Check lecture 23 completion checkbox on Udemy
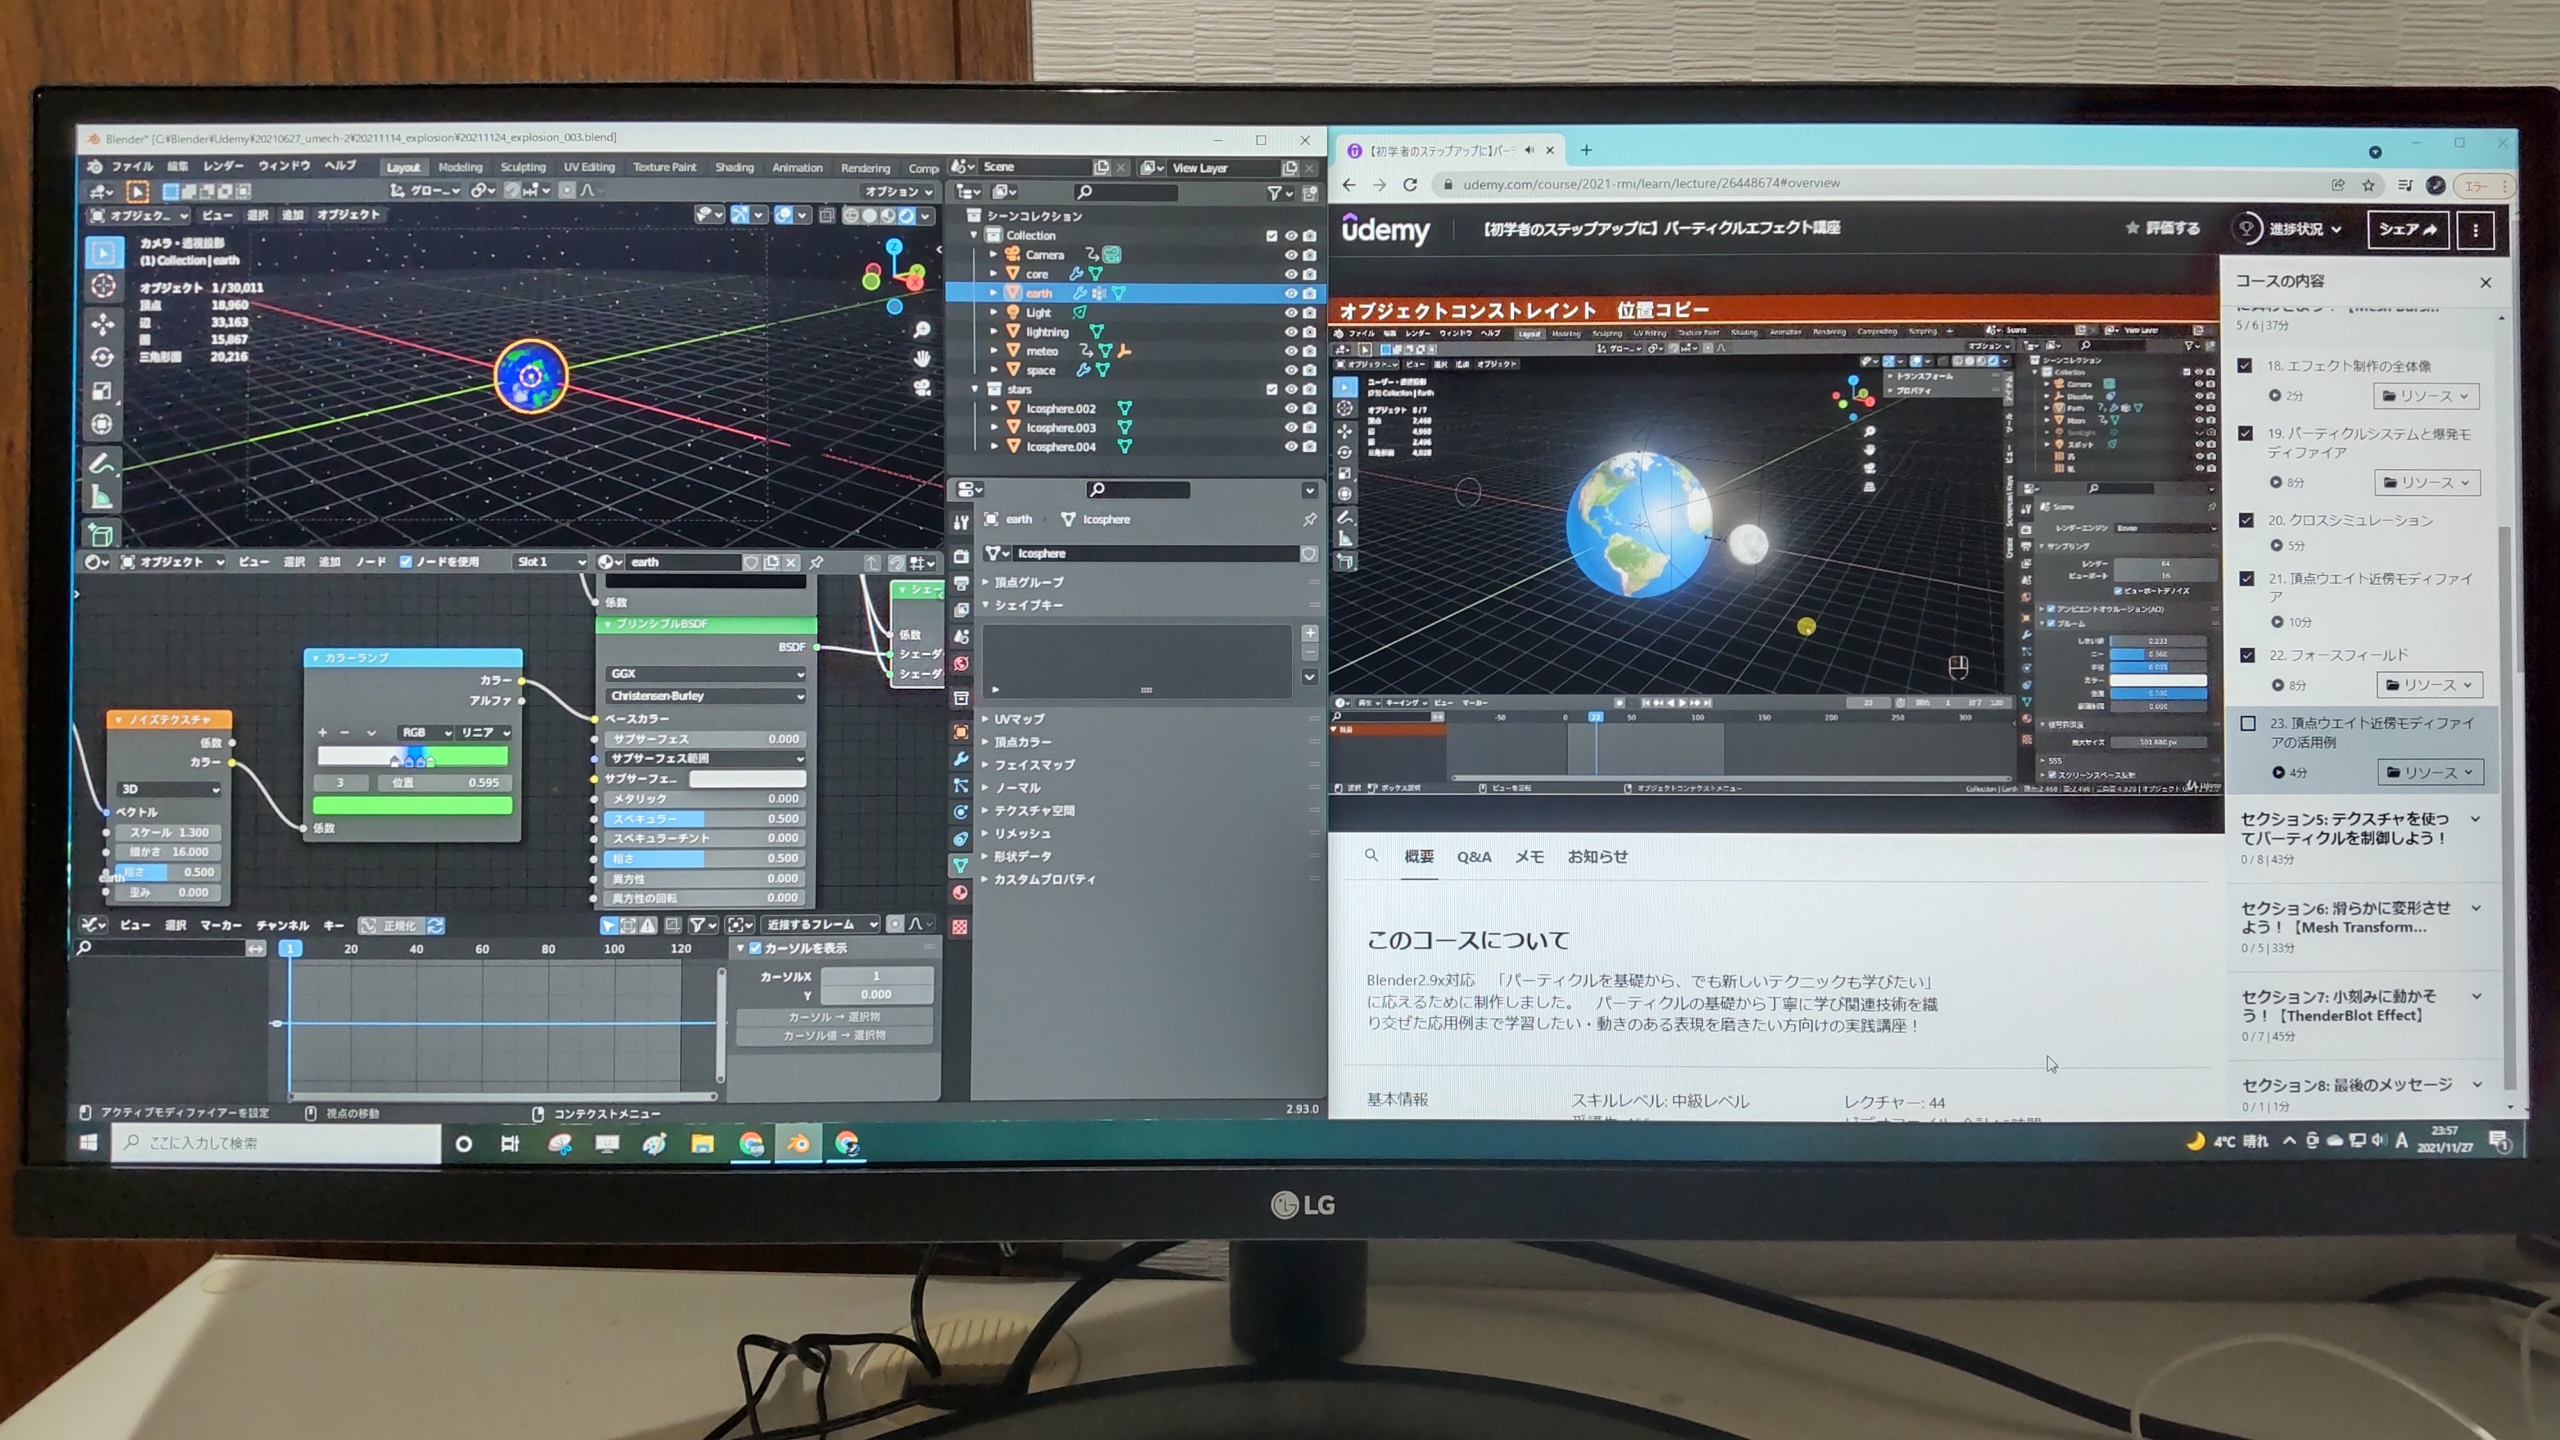This screenshot has width=2560, height=1440. click(2248, 723)
